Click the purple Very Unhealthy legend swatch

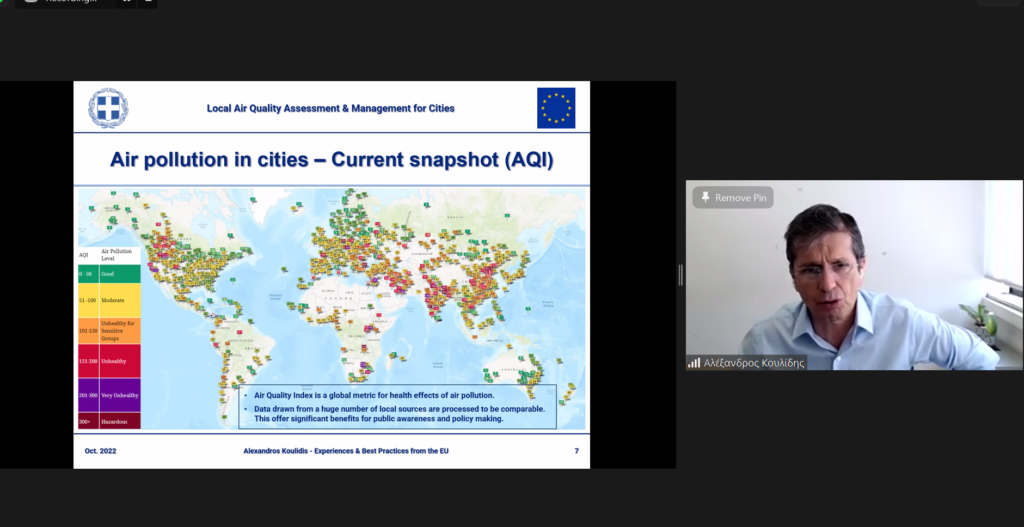click(109, 395)
